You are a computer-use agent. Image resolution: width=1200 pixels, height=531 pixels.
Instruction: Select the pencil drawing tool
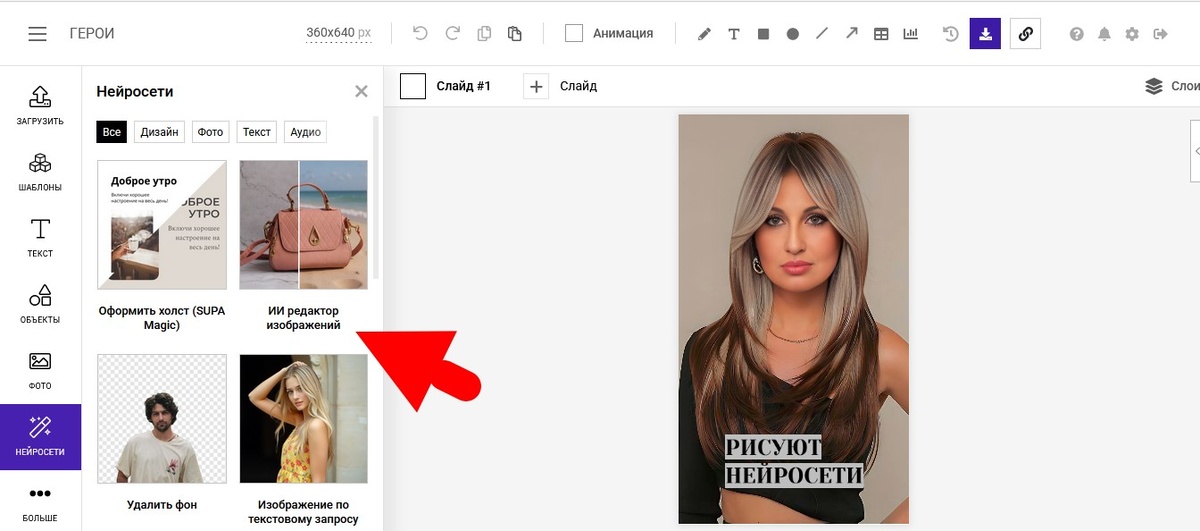(x=704, y=34)
